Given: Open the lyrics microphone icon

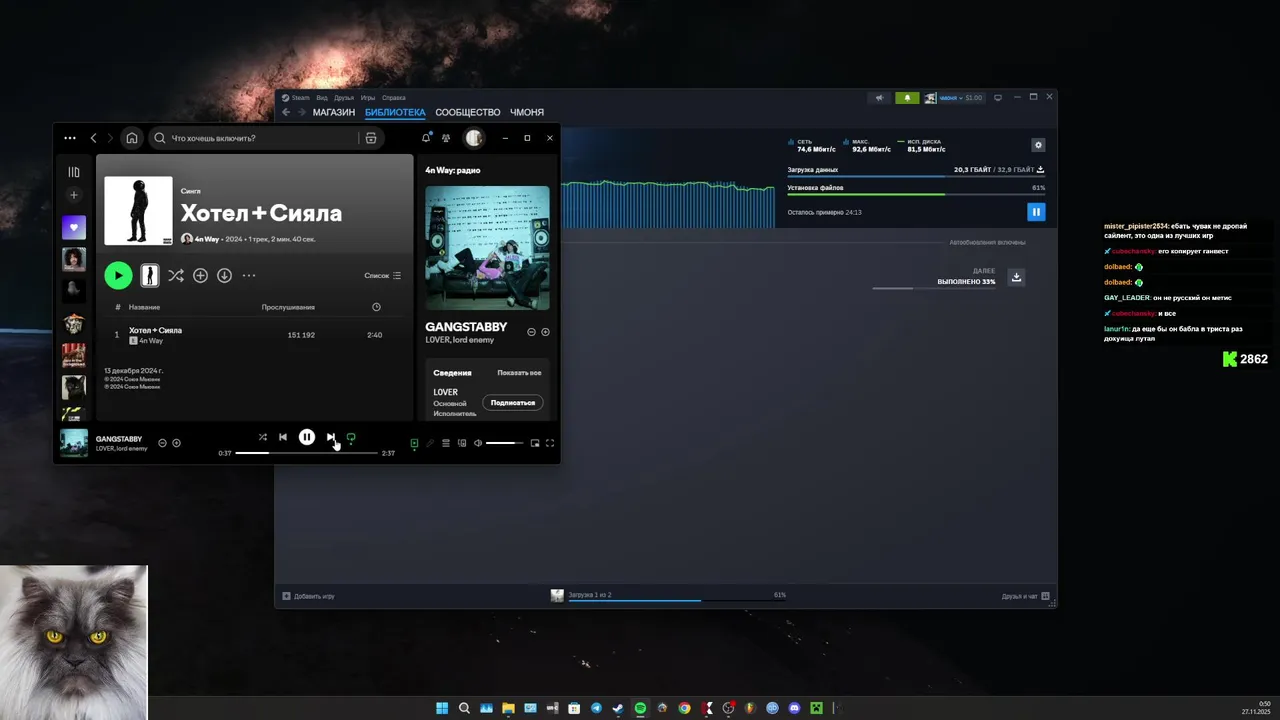Looking at the screenshot, I should click(430, 443).
